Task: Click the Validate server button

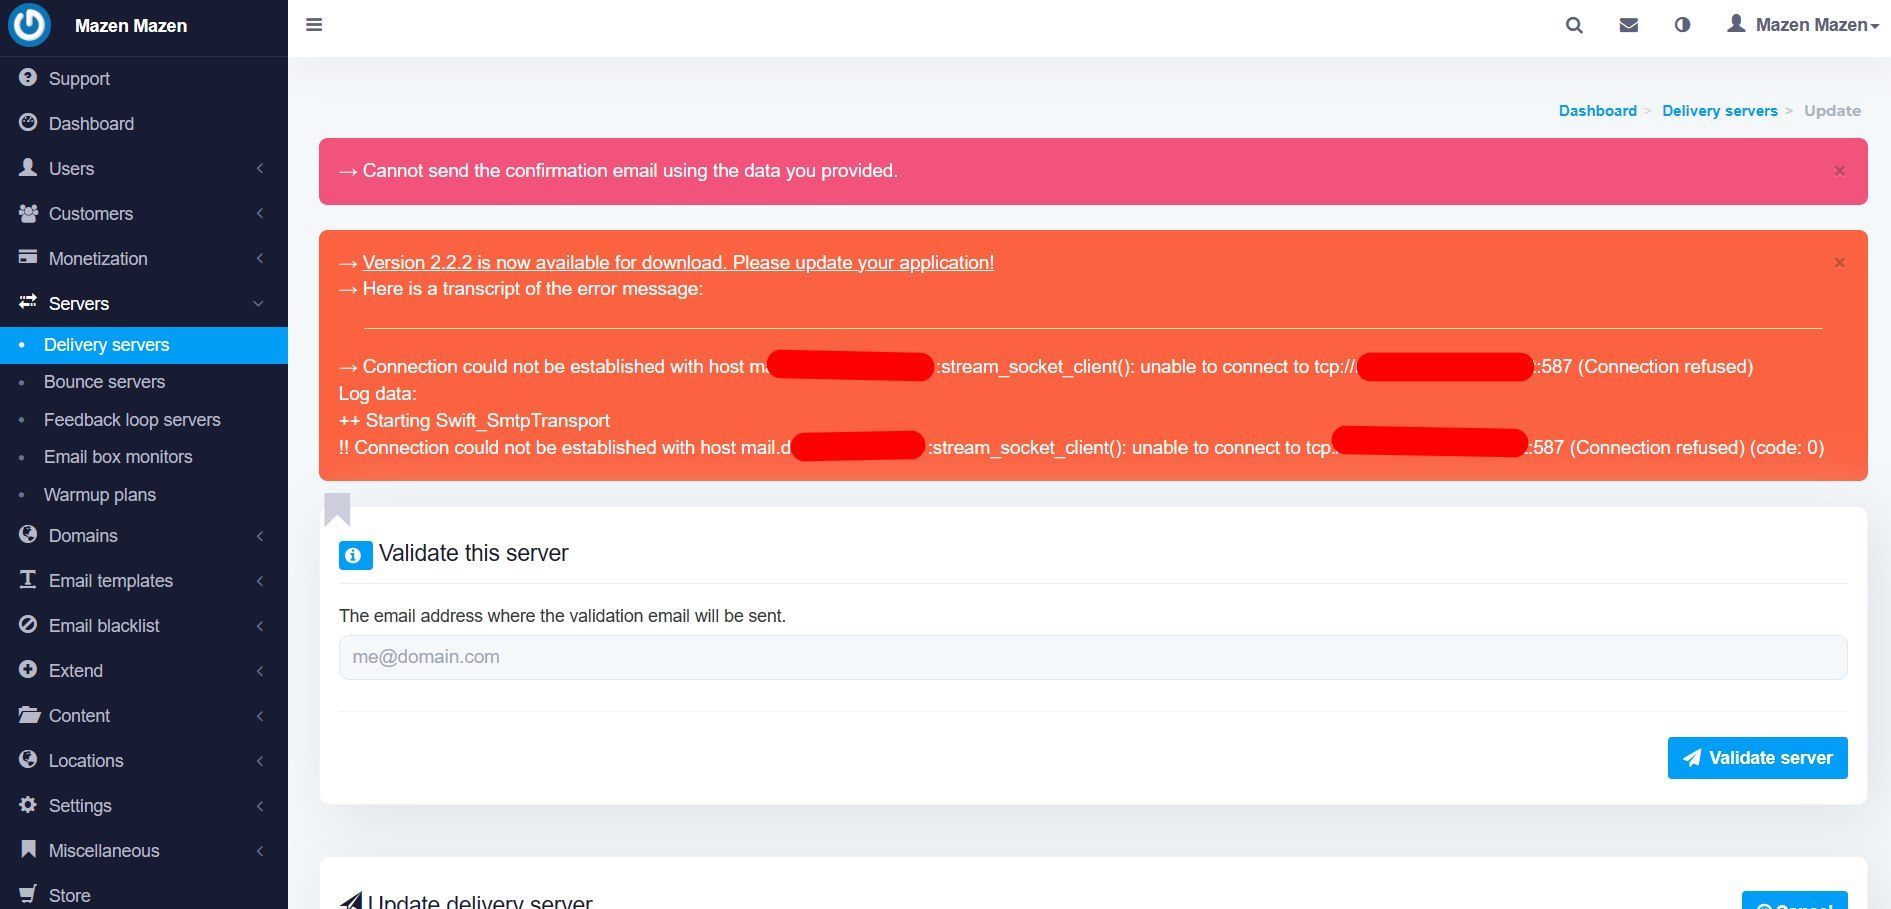Action: pos(1758,758)
